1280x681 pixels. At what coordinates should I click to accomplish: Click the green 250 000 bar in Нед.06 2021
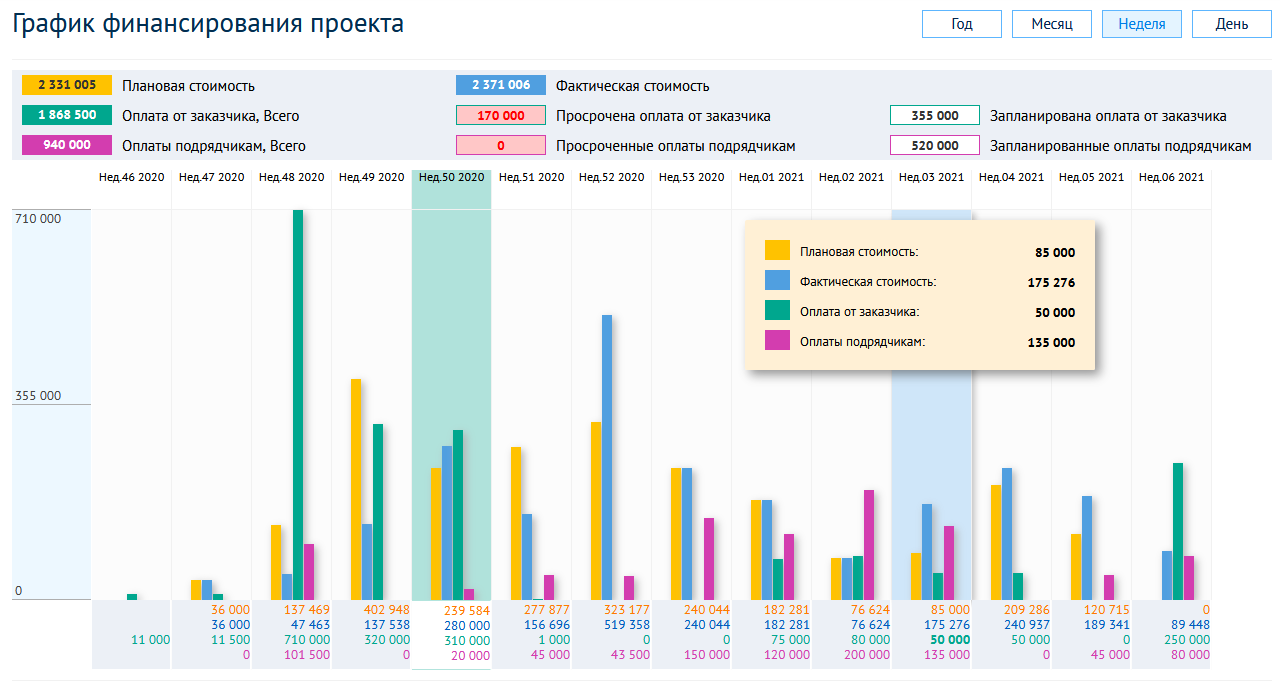1178,531
